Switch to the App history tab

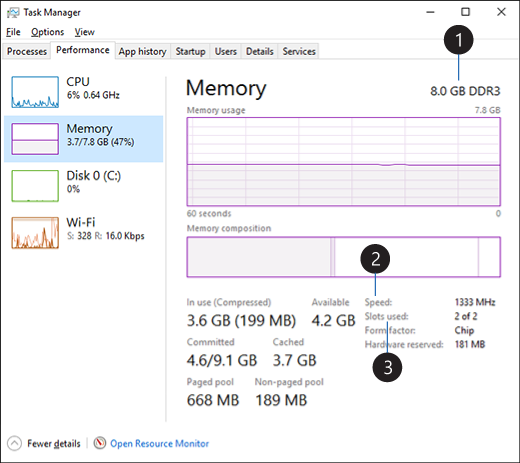tap(143, 51)
